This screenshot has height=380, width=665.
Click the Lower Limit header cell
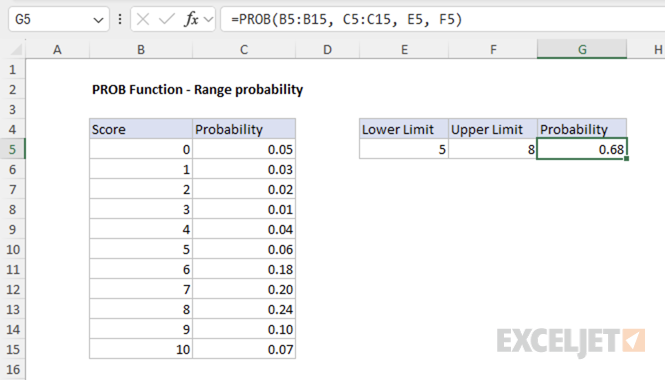pos(404,129)
